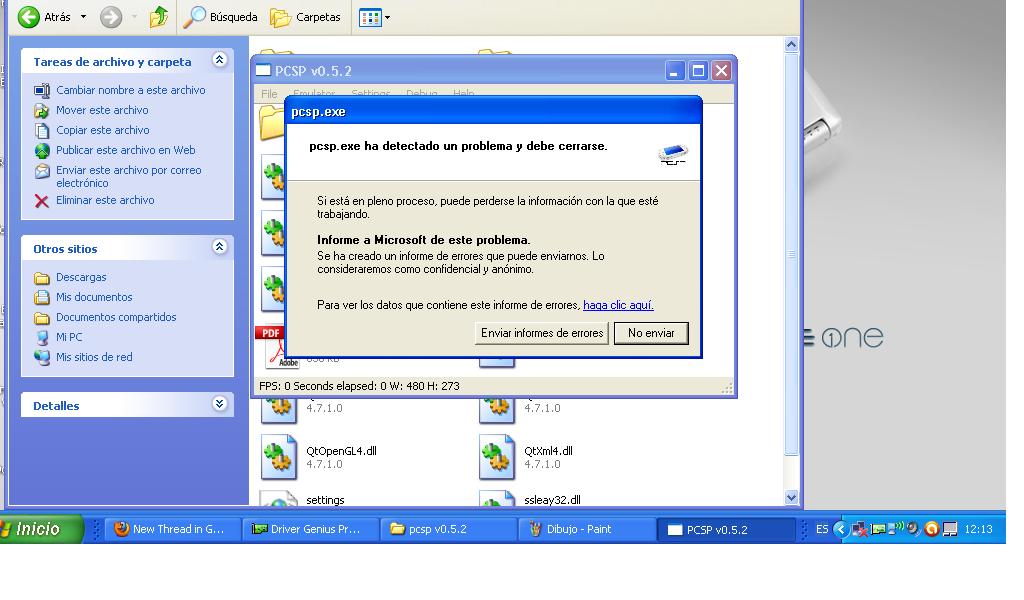The image size is (1024, 600).
Task: Click the volume speaker tray icon
Action: pos(914,529)
